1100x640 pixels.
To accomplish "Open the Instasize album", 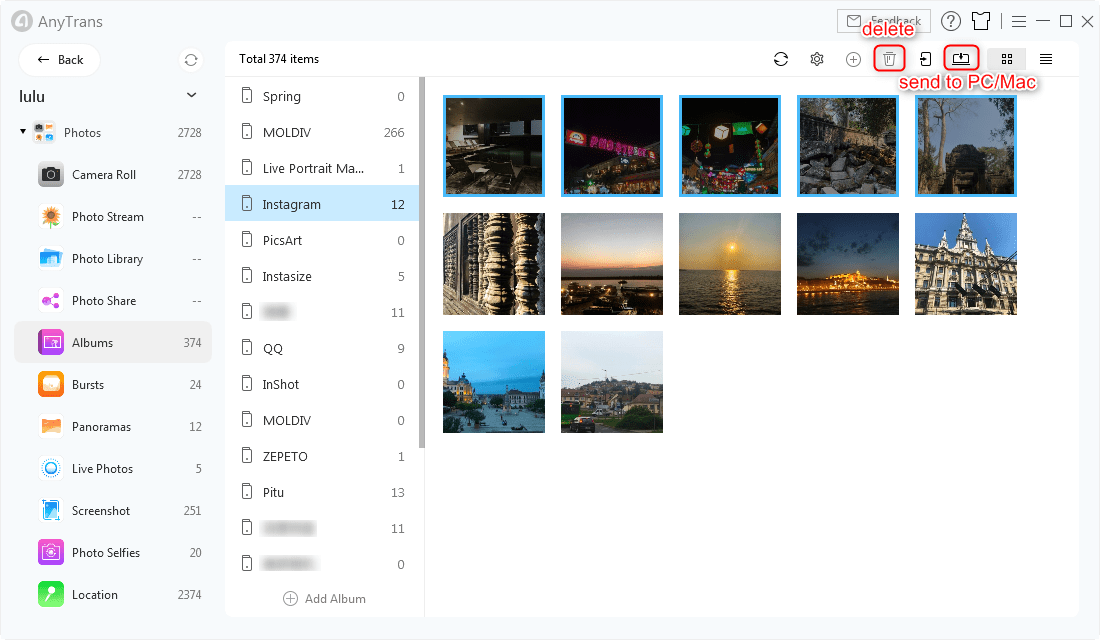I will click(x=322, y=276).
